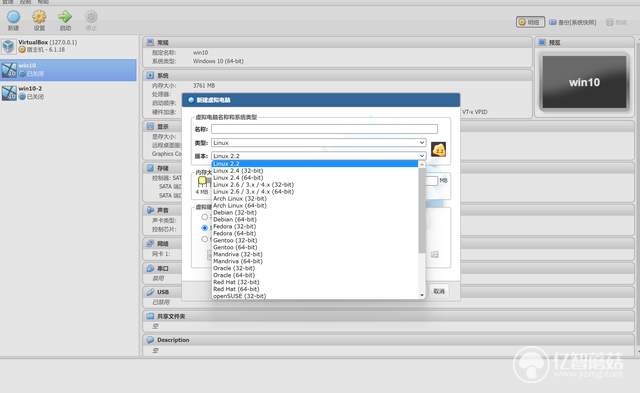
Task: Click the yellow memory slider handle
Action: pyautogui.click(x=202, y=180)
